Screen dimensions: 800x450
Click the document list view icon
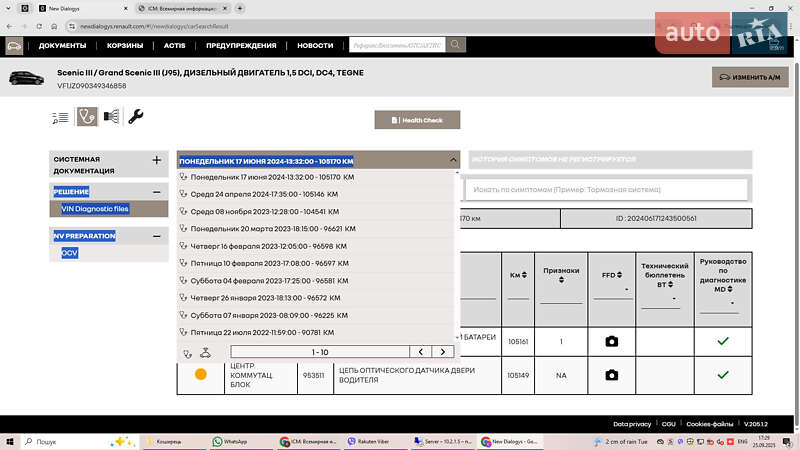[x=61, y=117]
